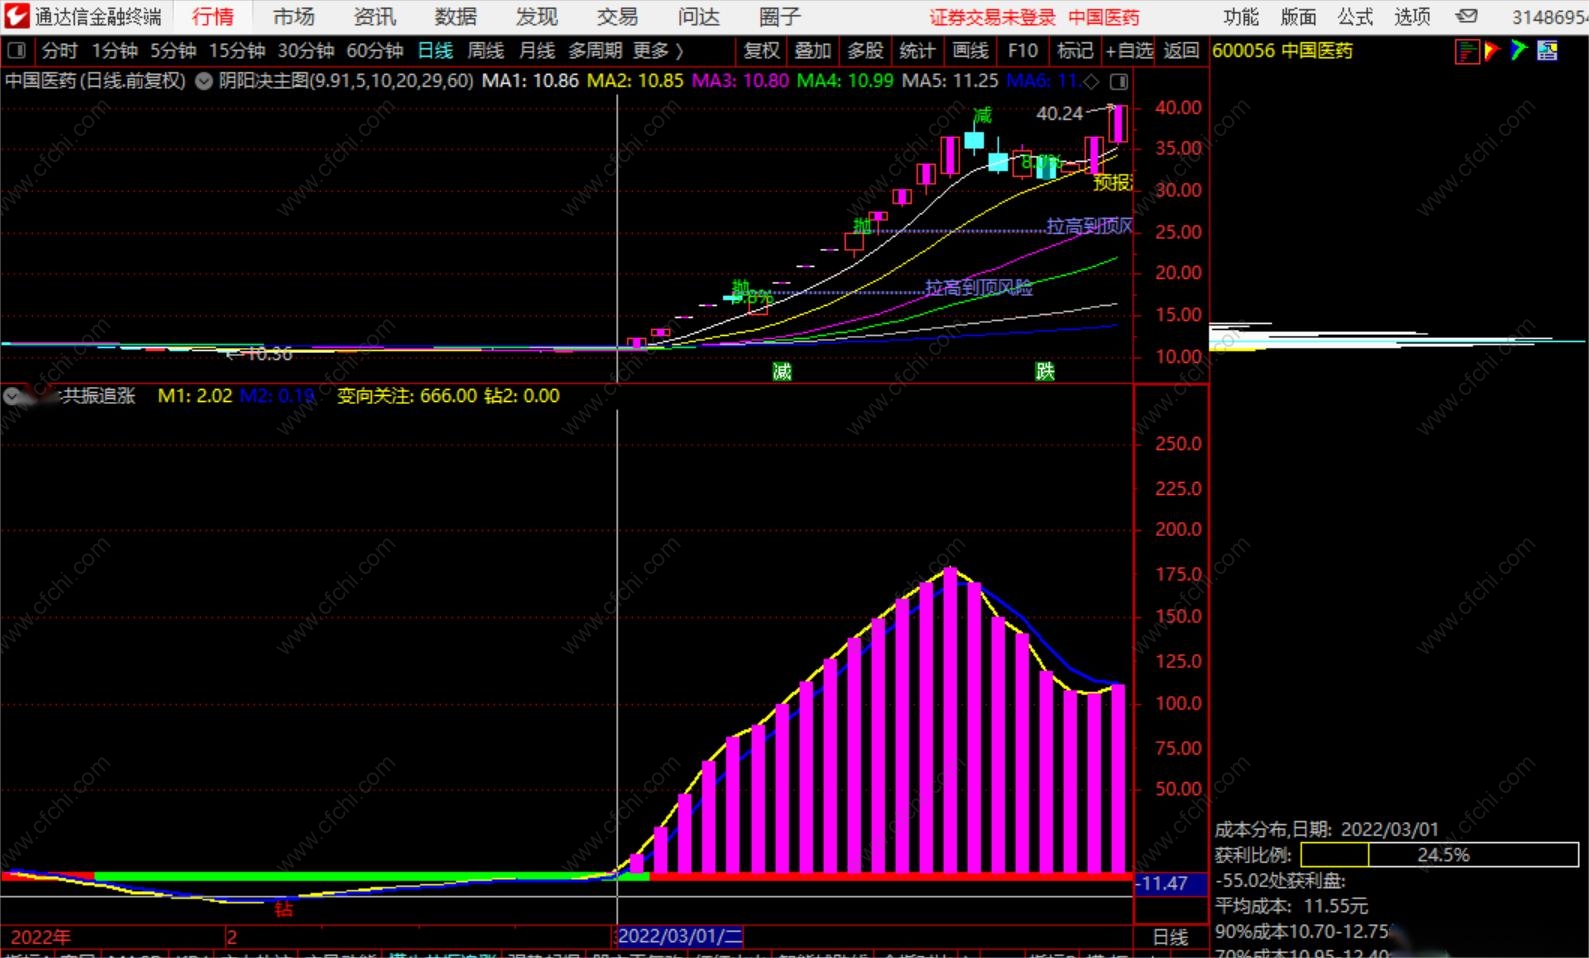Image resolution: width=1589 pixels, height=958 pixels.
Task: Click the 2022/03/01 date marker on the time axis
Action: tap(680, 937)
